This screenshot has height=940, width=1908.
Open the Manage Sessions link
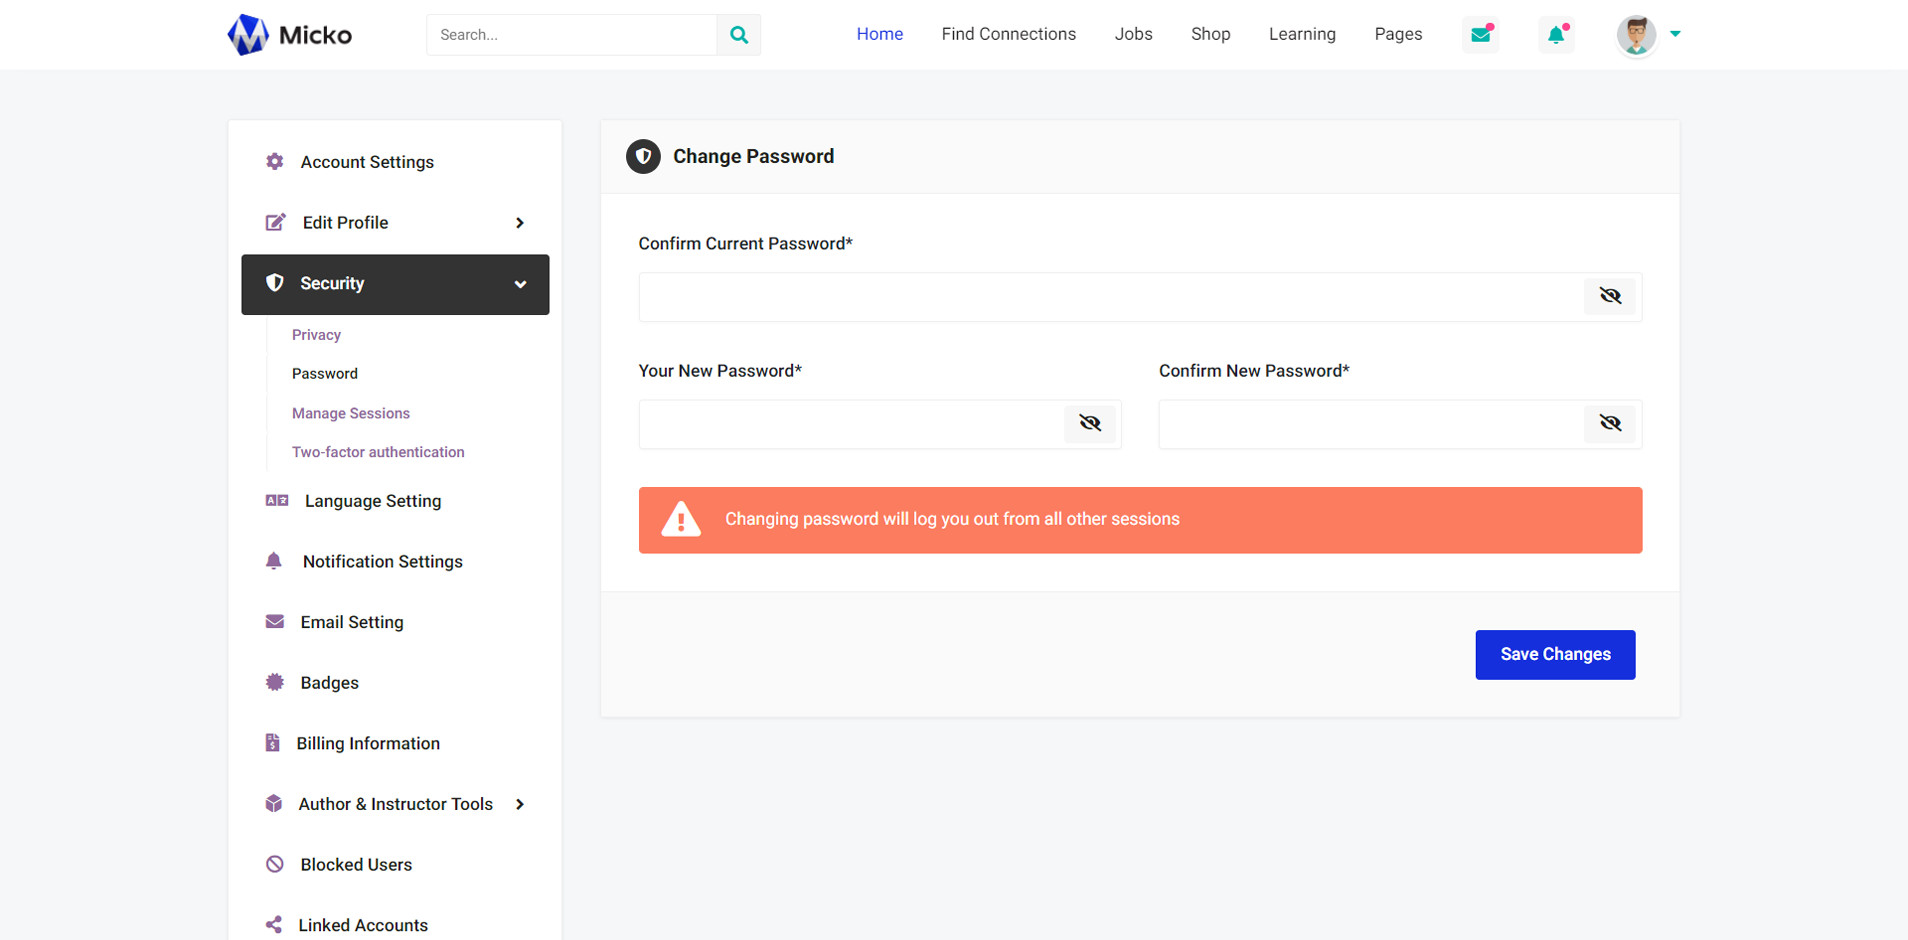click(351, 413)
